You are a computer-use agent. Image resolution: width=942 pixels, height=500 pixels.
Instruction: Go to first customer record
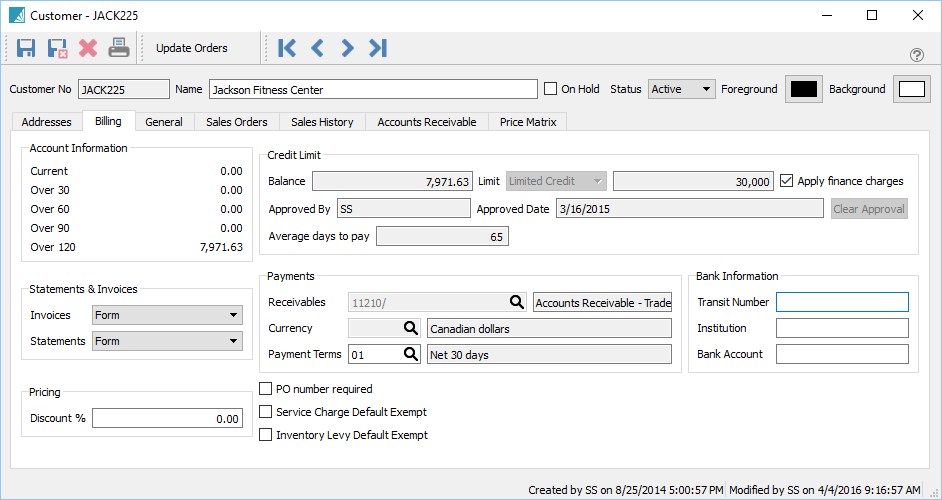click(287, 48)
